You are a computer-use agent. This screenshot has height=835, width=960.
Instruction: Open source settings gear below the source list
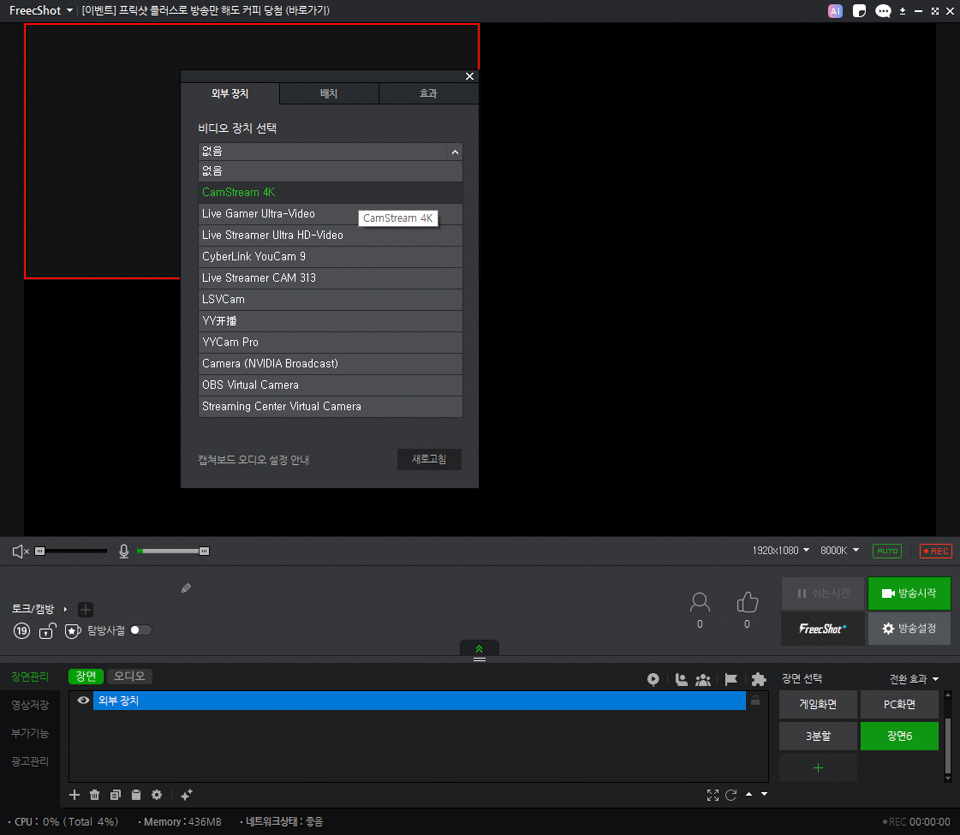(157, 795)
